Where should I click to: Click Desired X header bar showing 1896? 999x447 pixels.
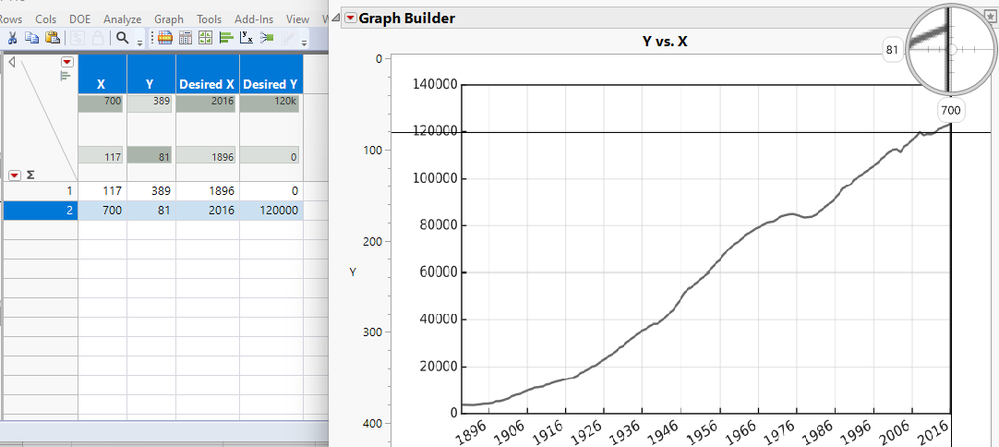click(x=207, y=155)
